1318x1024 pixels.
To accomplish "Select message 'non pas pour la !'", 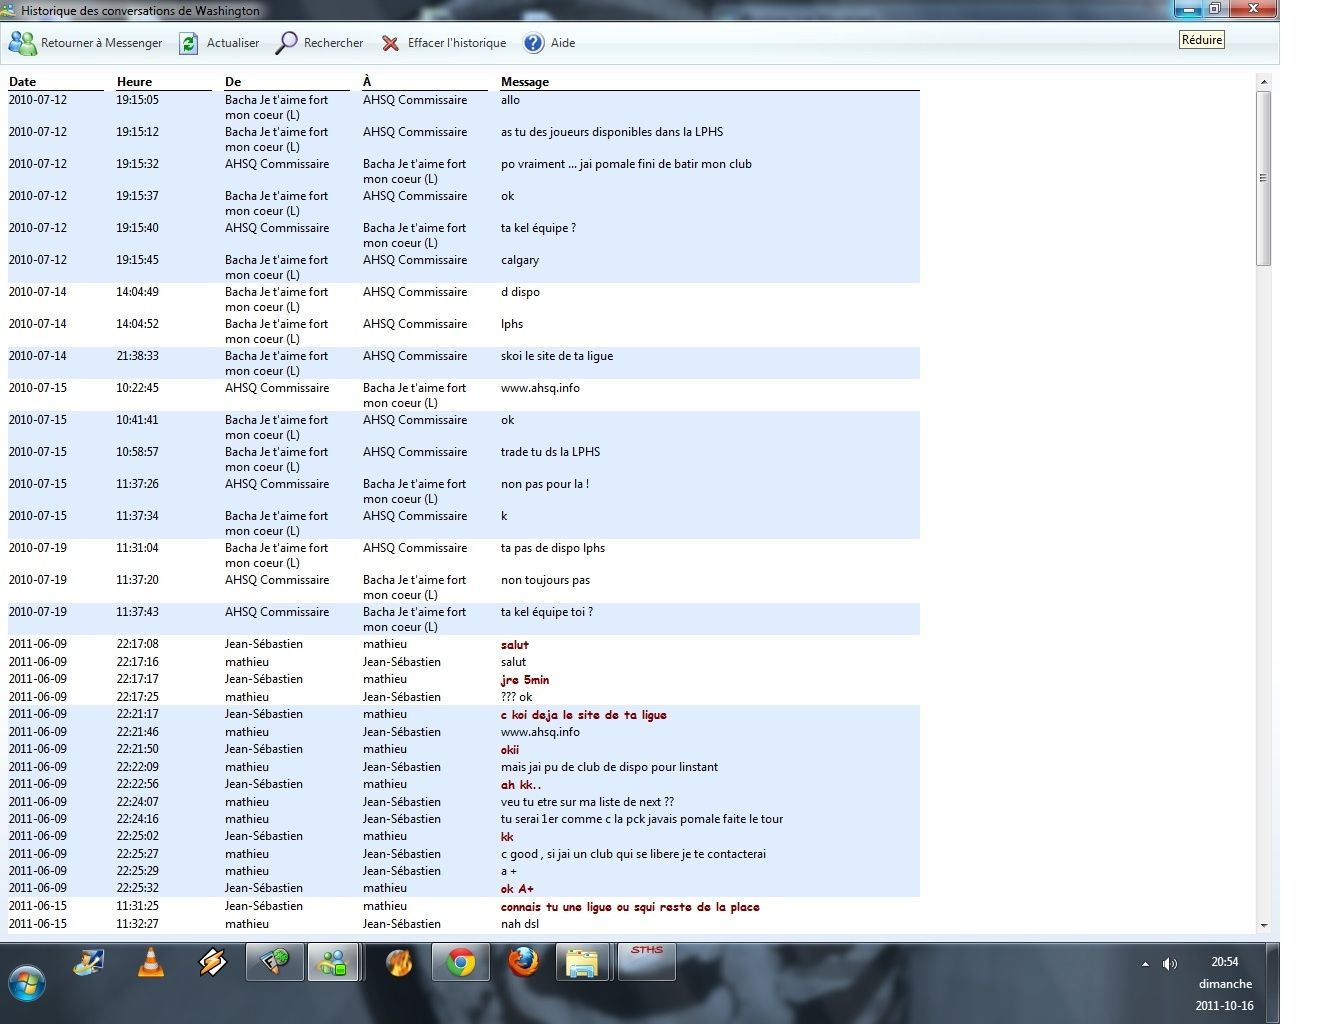I will point(545,484).
